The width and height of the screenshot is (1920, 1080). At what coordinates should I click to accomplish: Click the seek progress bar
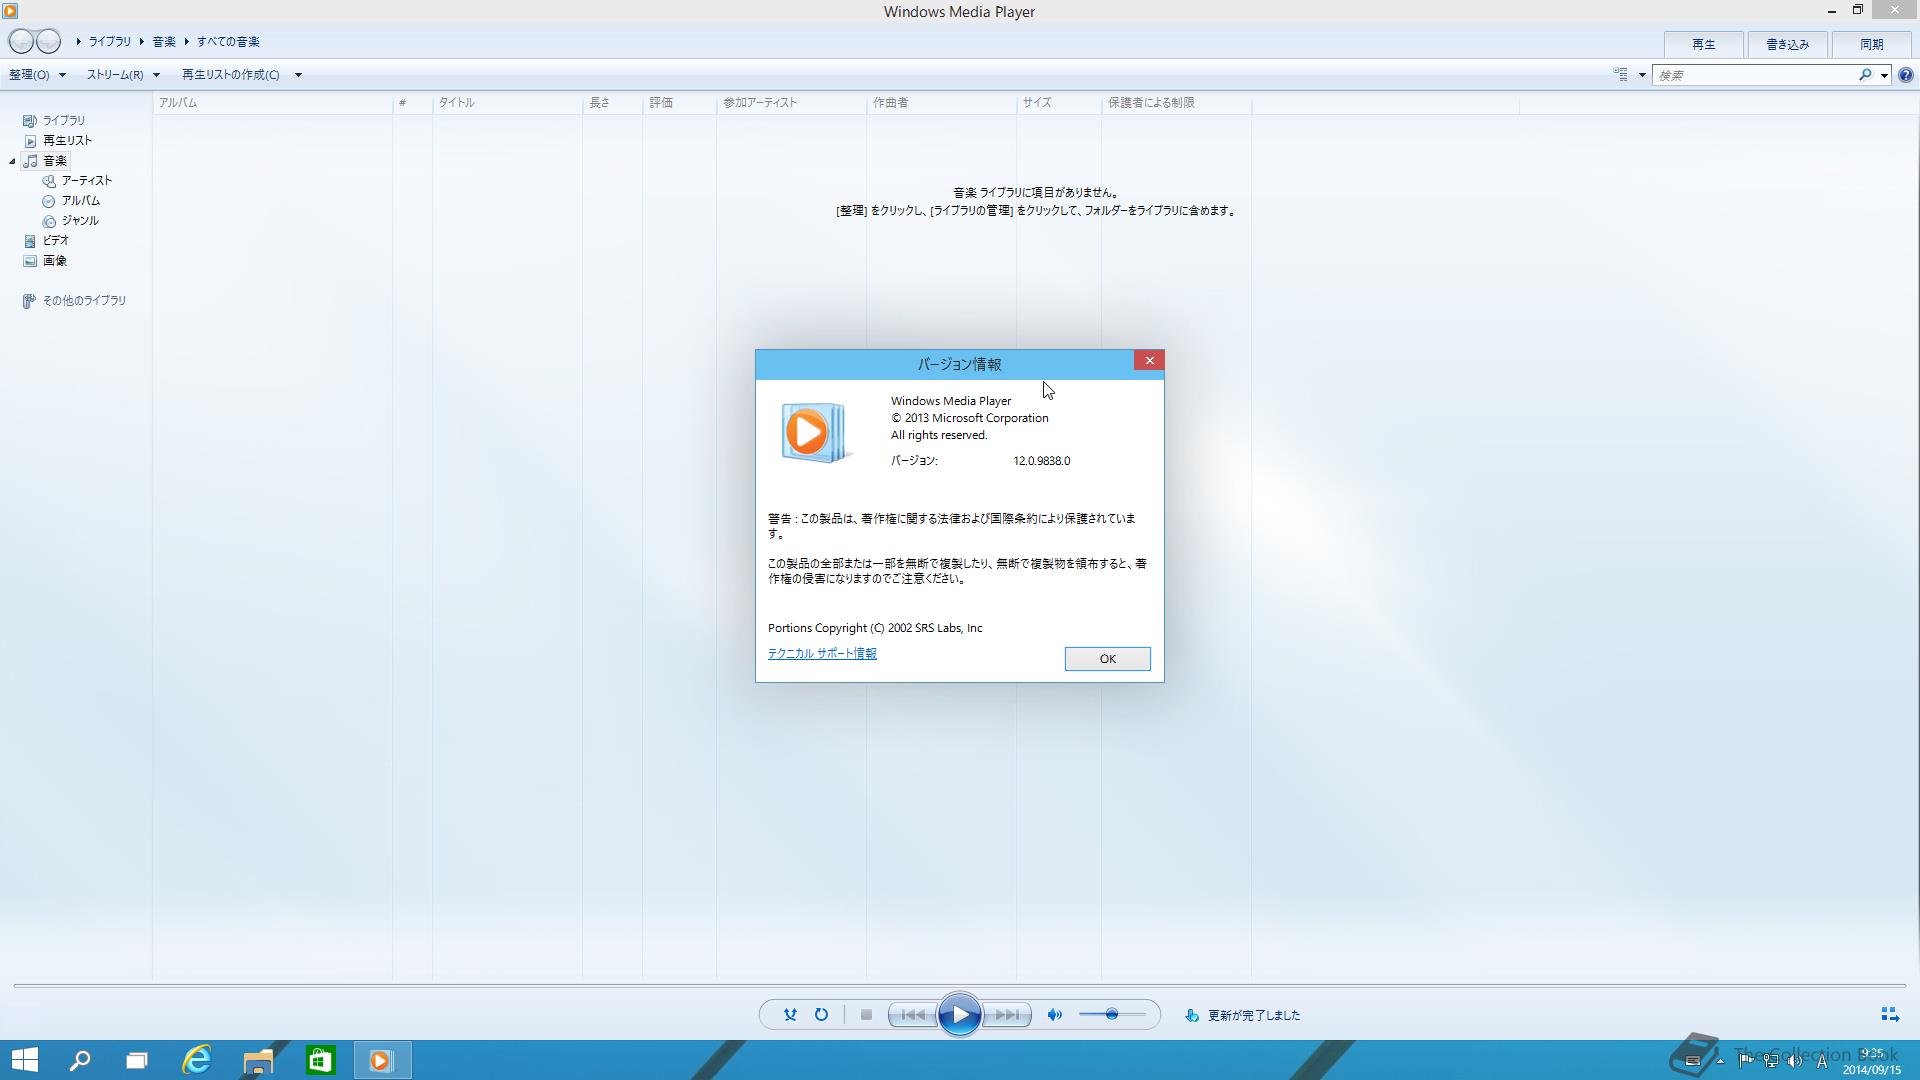(x=959, y=986)
